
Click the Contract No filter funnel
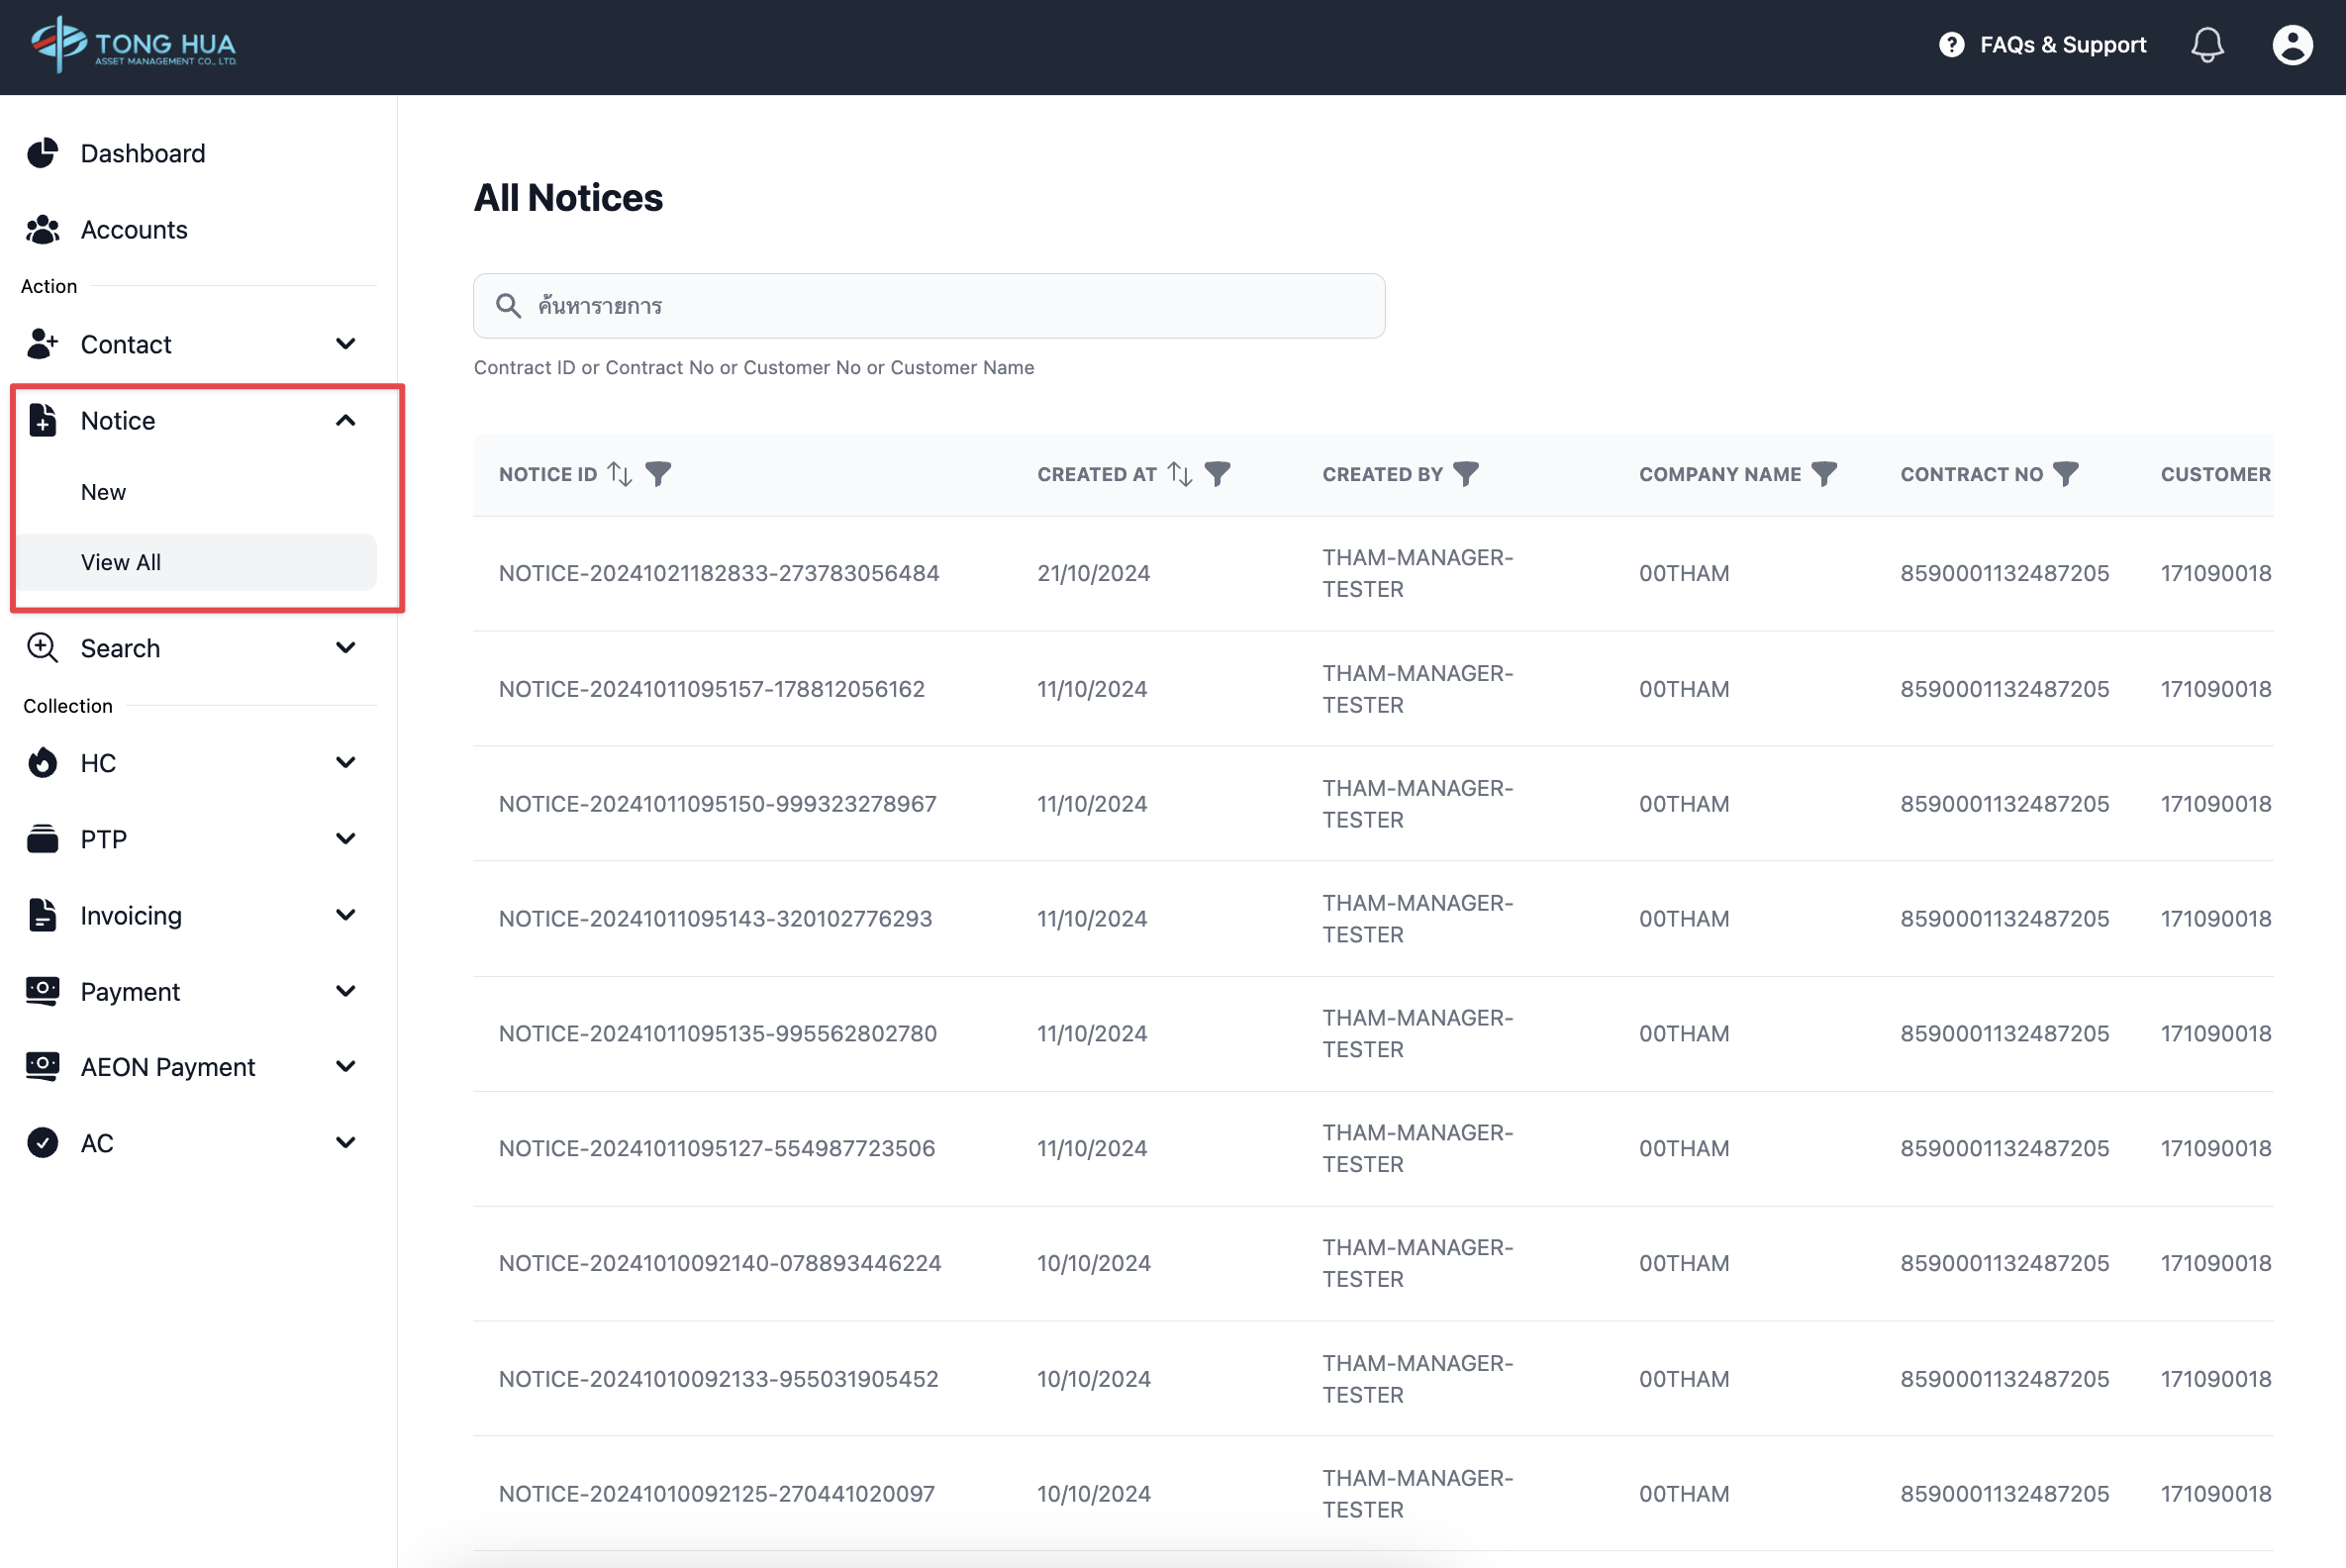tap(2066, 474)
